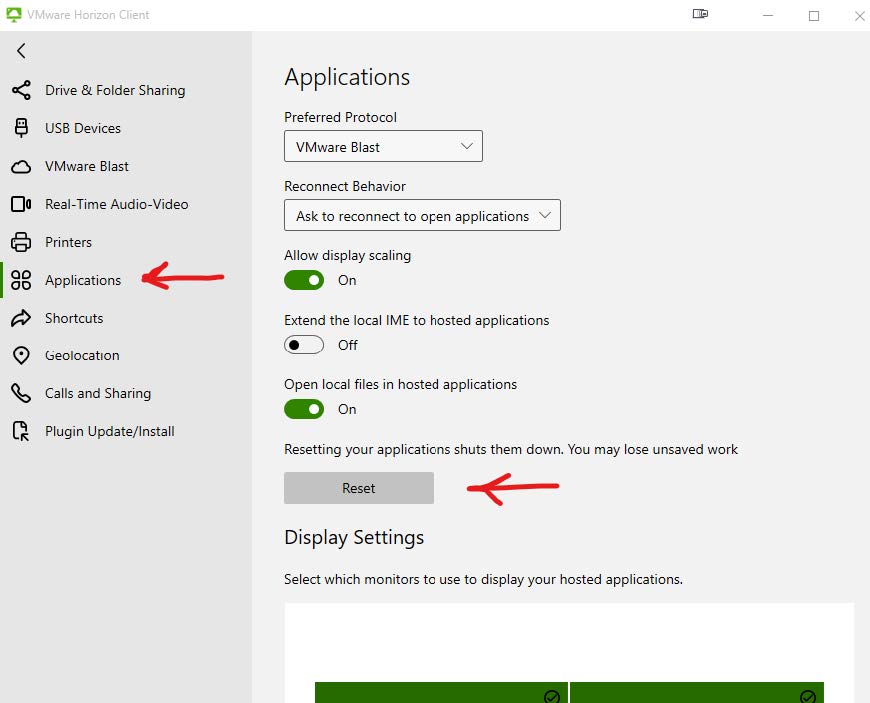Click the VMware Horizon Client logo icon

tap(14, 15)
